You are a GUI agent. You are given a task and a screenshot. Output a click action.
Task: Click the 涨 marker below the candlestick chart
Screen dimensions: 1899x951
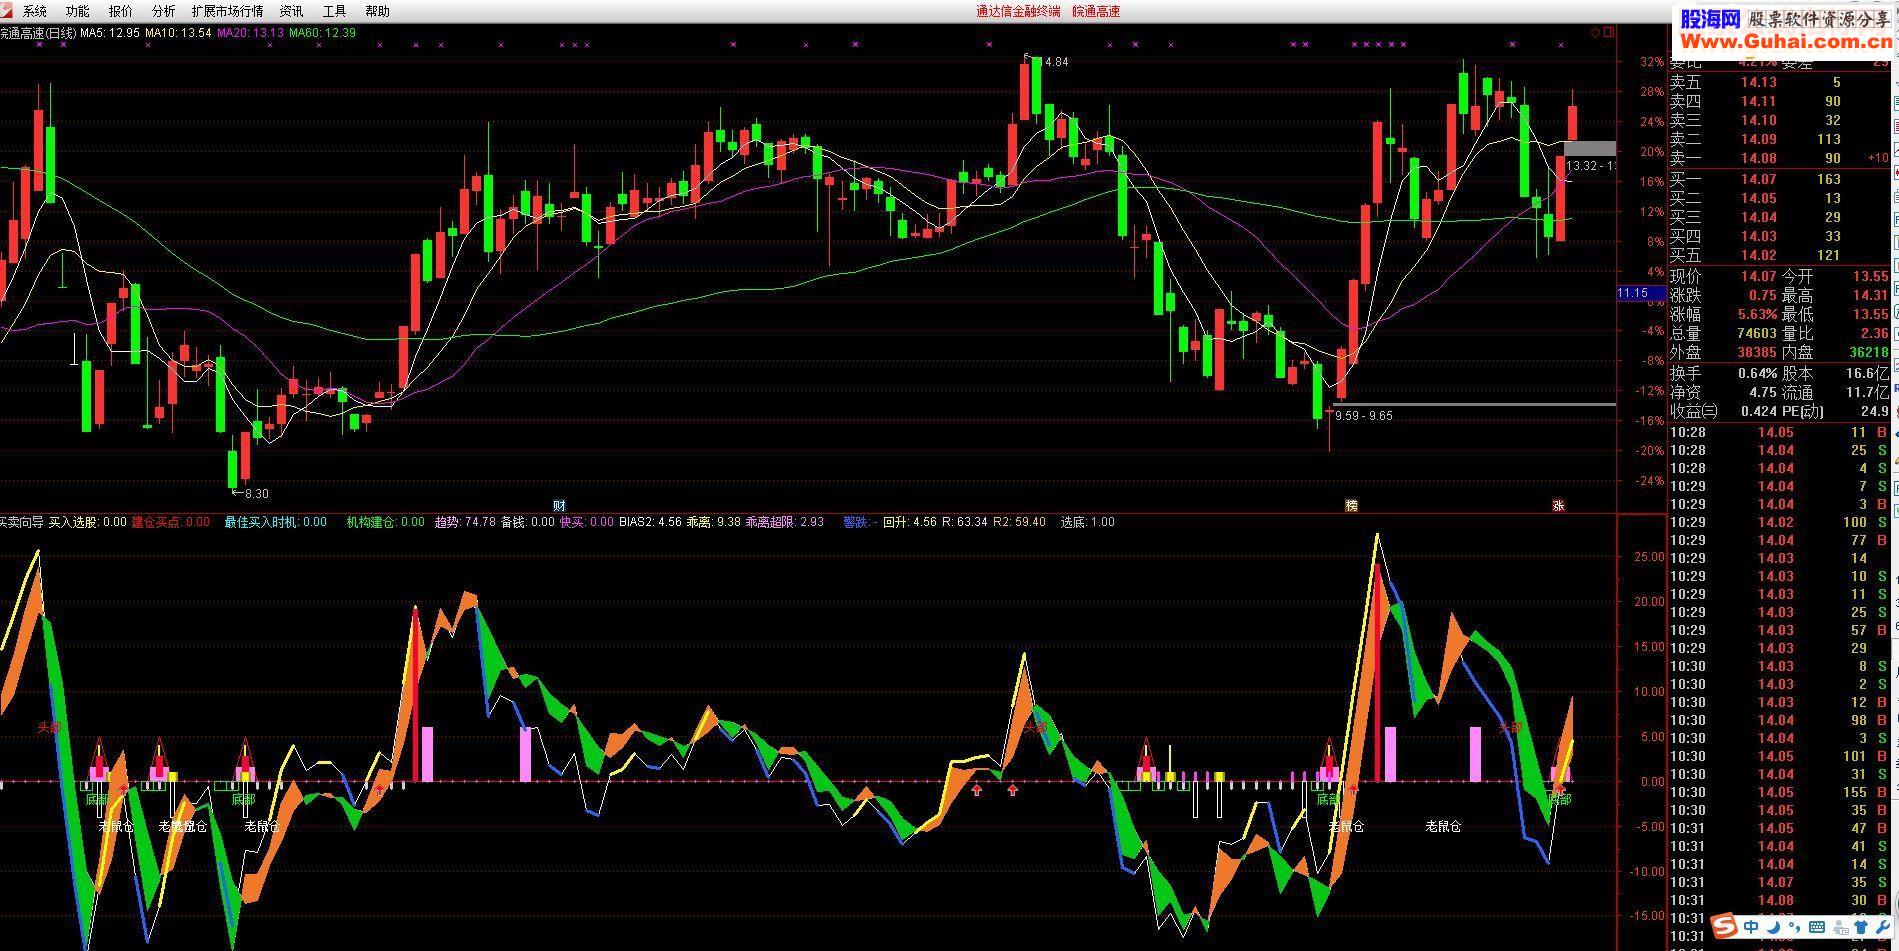coord(1558,506)
